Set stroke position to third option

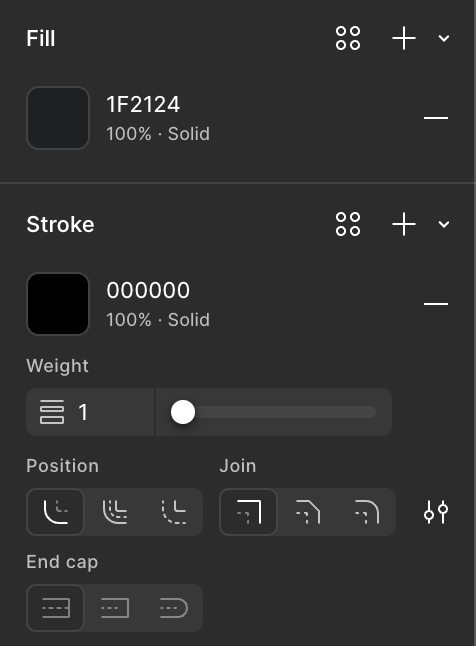click(x=174, y=512)
